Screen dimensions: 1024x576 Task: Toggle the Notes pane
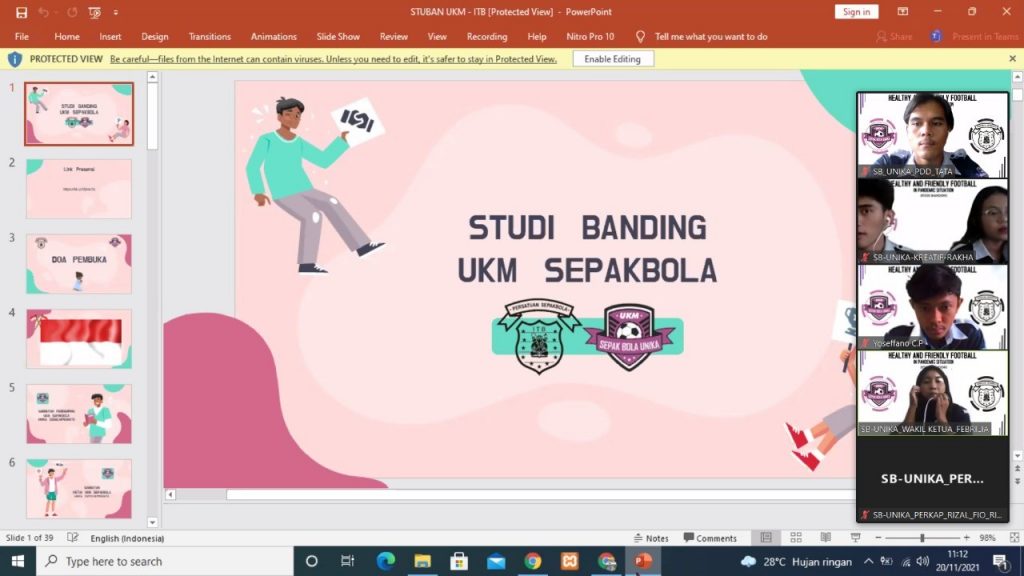pyautogui.click(x=651, y=538)
